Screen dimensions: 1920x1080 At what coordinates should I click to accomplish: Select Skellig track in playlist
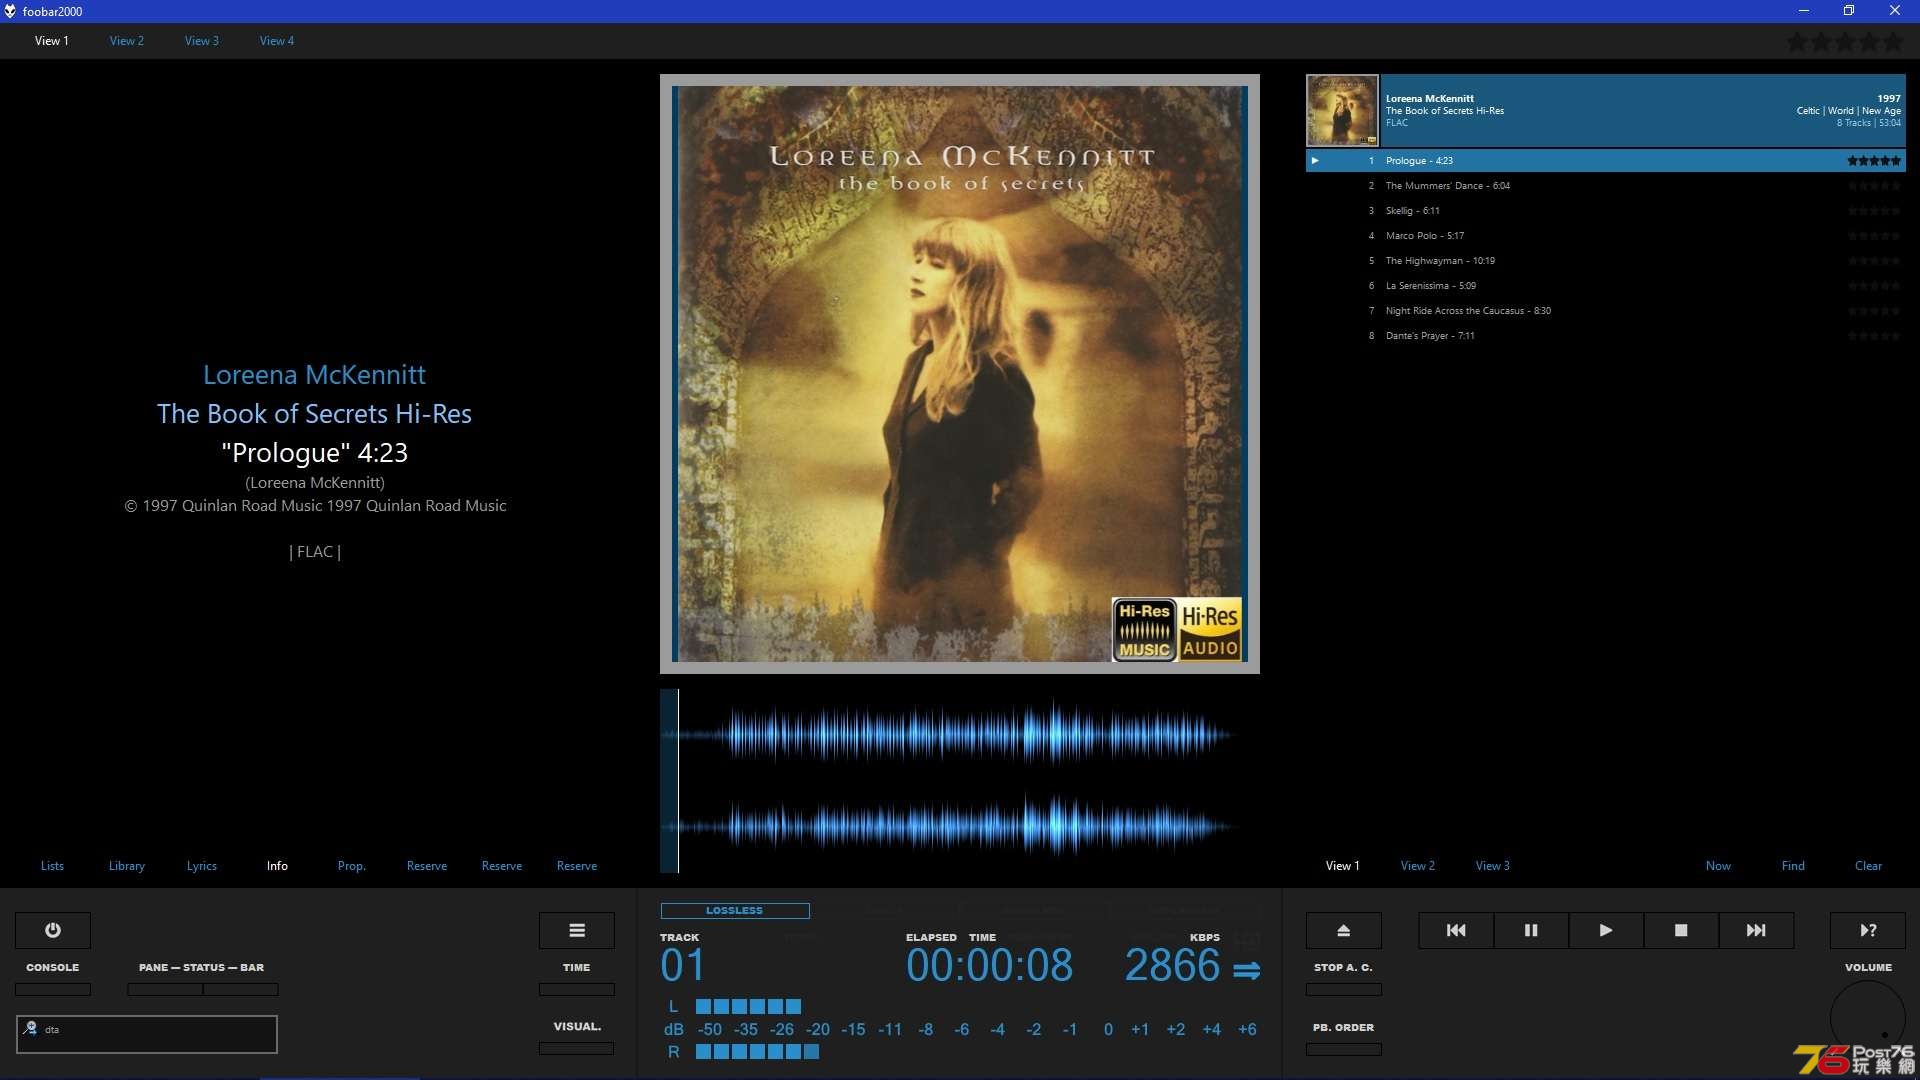coord(1606,211)
